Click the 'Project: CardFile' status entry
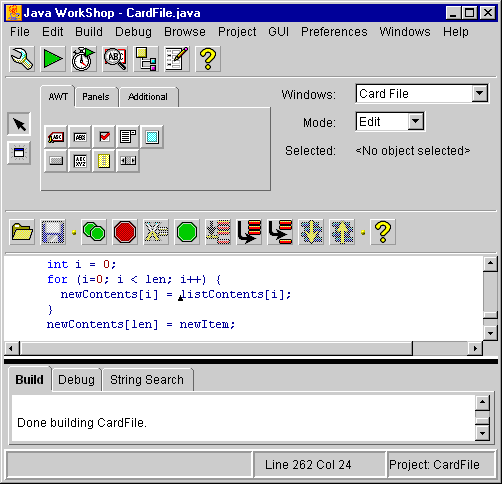Image resolution: width=502 pixels, height=484 pixels. 434,464
